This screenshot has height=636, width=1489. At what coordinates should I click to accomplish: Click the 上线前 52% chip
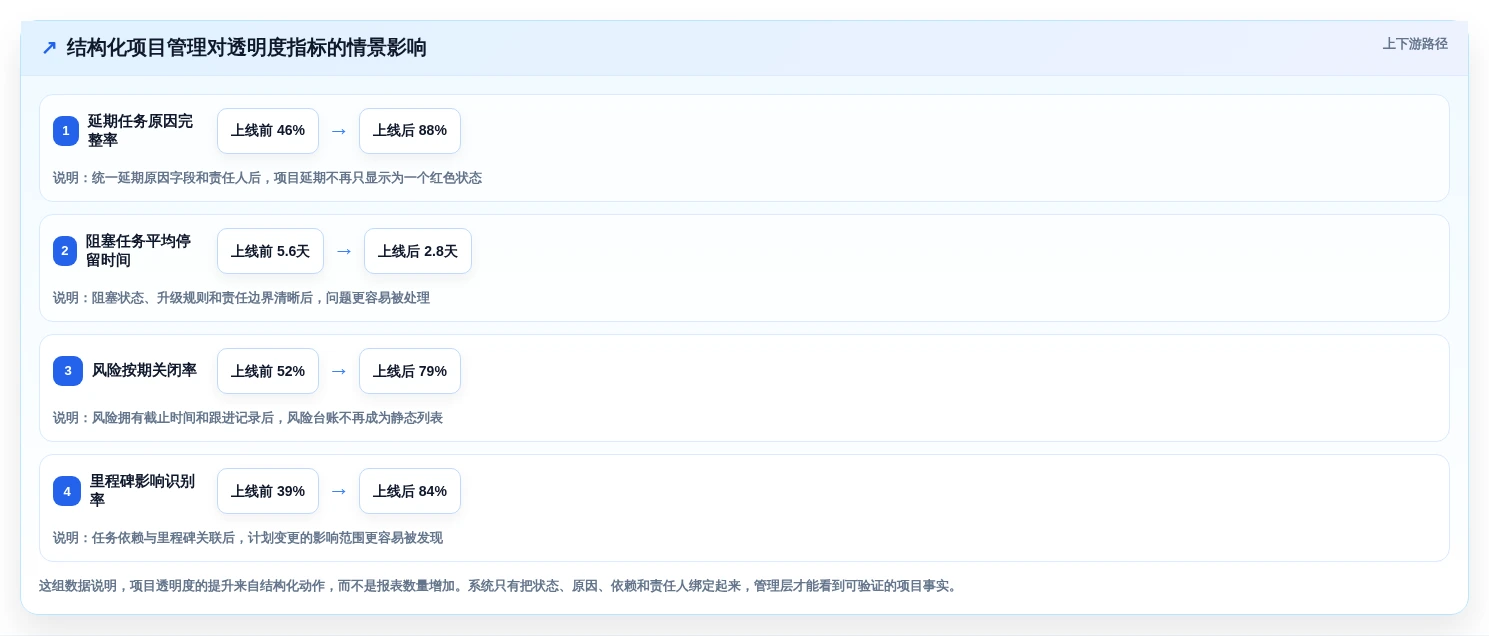tap(268, 371)
